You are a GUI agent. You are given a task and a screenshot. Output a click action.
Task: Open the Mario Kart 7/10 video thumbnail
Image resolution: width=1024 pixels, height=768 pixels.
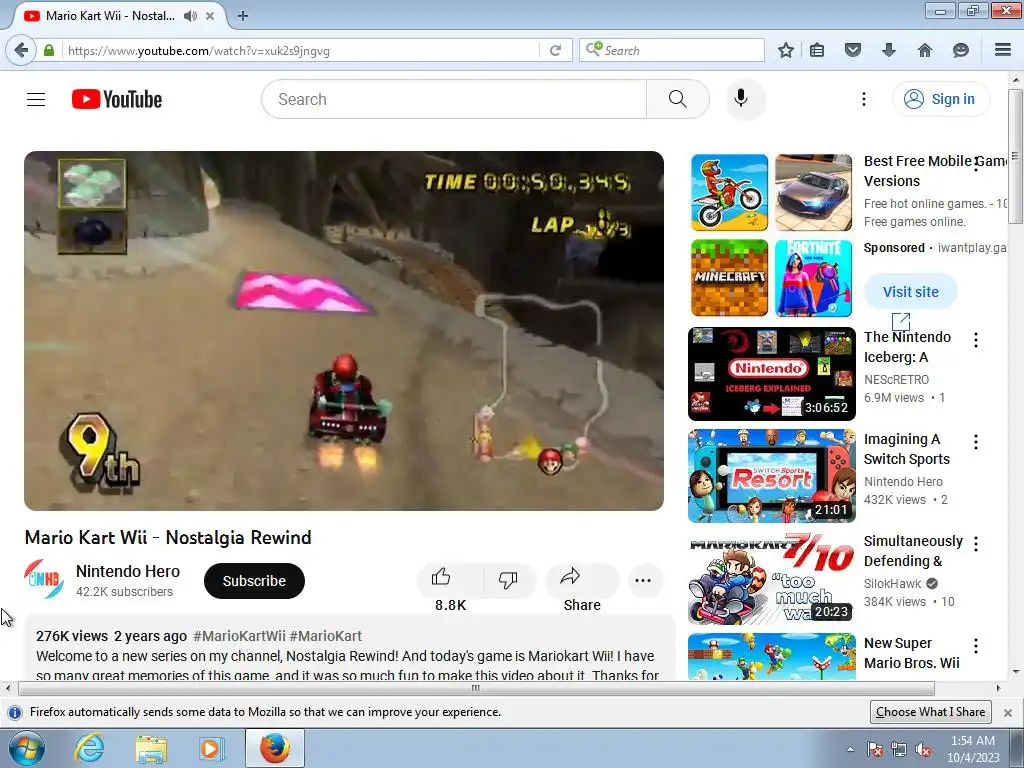coord(772,578)
